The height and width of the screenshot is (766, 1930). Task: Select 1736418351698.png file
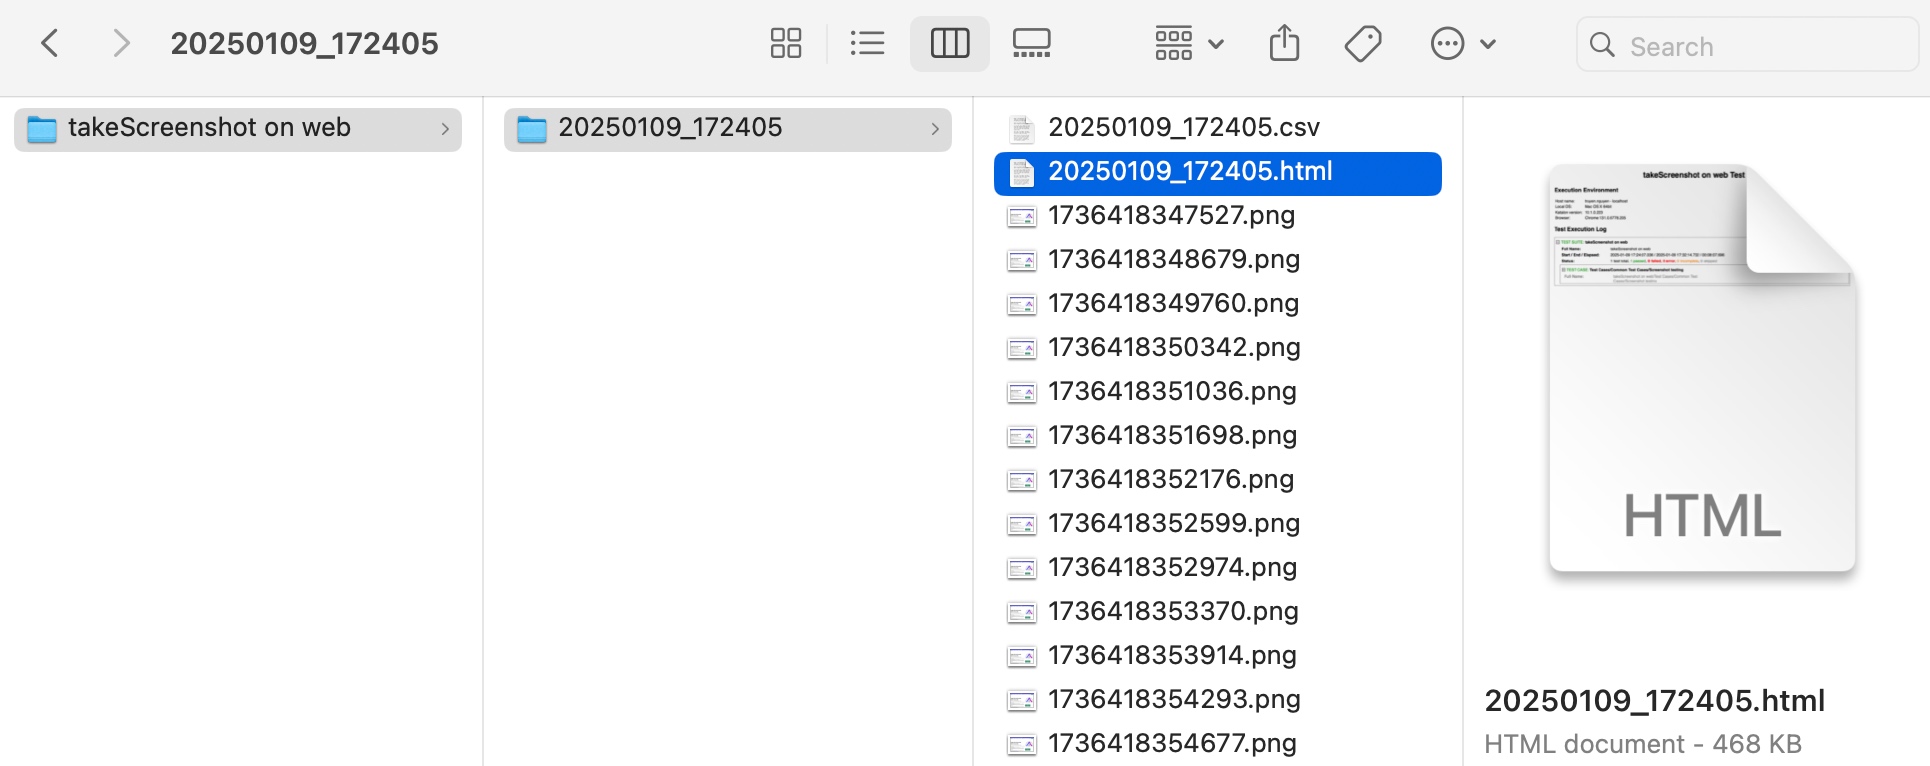pyautogui.click(x=1218, y=436)
